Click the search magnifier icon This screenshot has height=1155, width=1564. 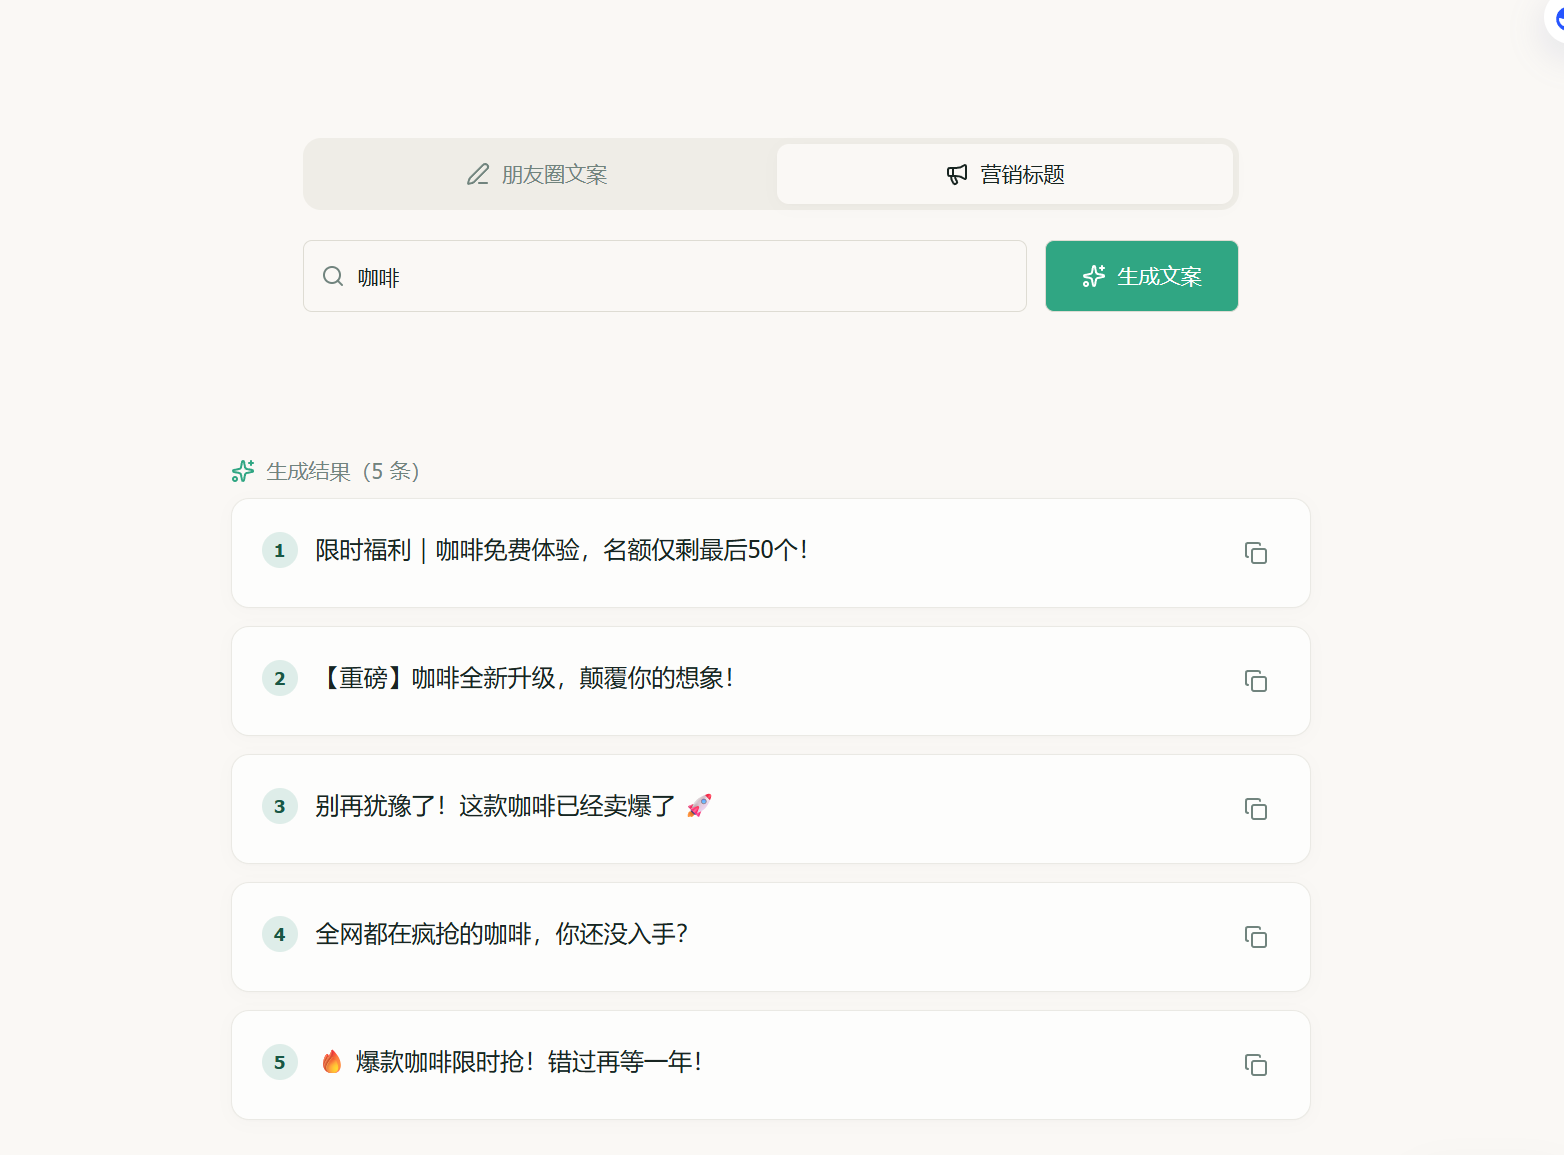click(x=333, y=276)
